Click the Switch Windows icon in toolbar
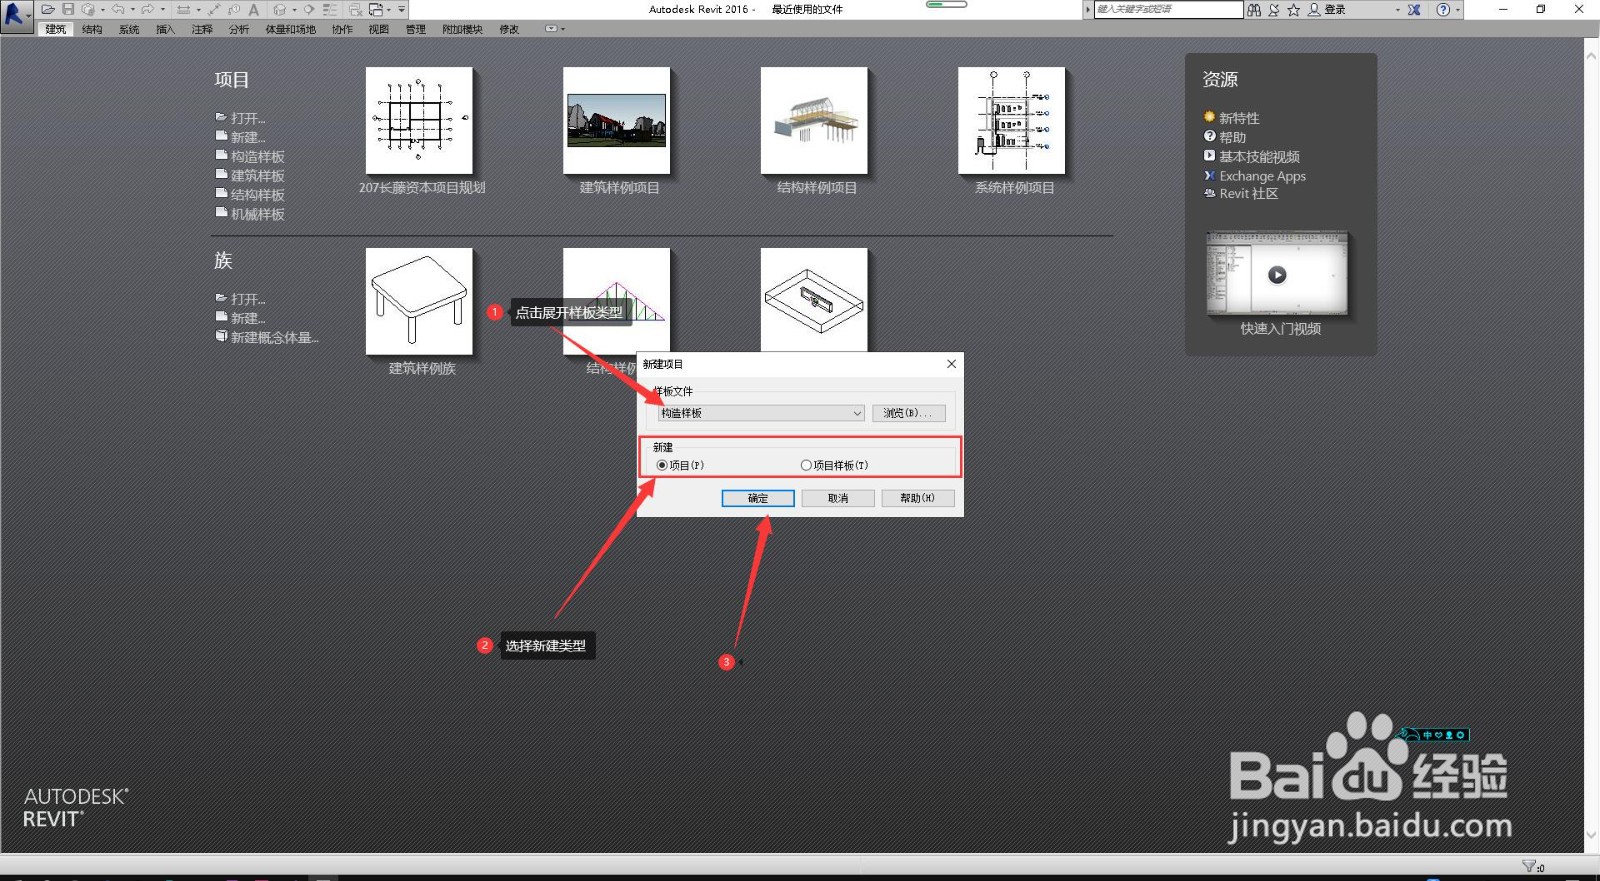This screenshot has width=1600, height=881. coord(376,9)
